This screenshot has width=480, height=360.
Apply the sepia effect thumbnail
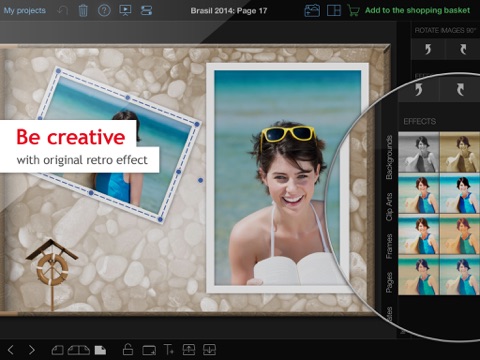pos(460,152)
